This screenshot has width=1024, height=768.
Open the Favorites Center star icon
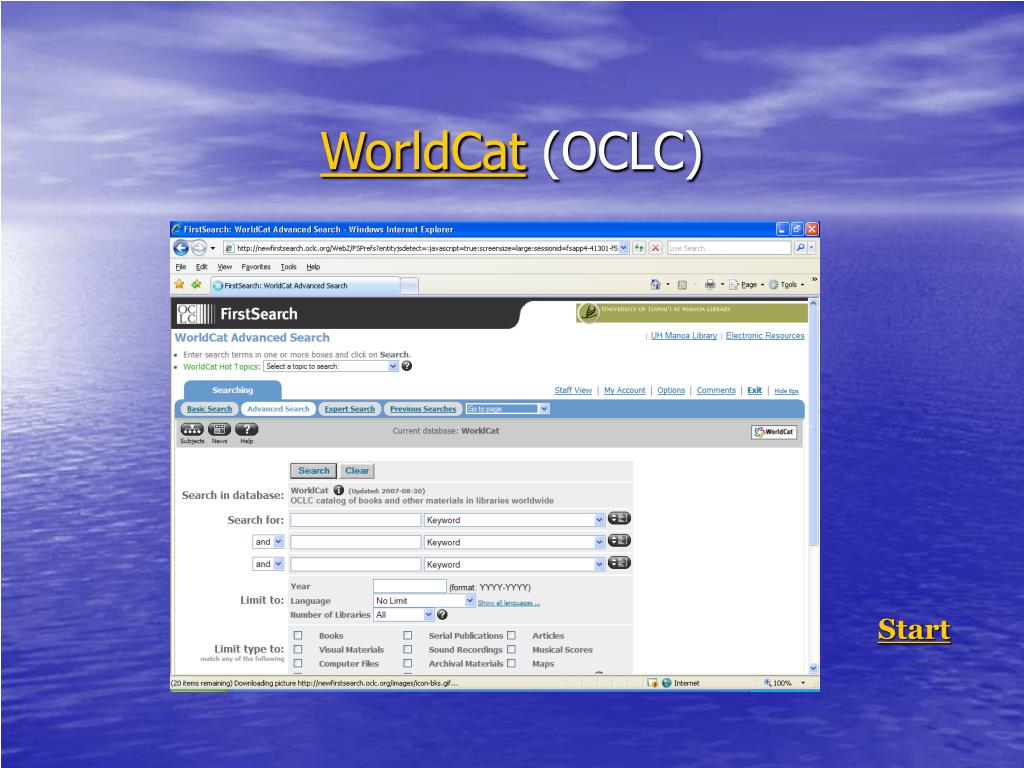(x=180, y=284)
